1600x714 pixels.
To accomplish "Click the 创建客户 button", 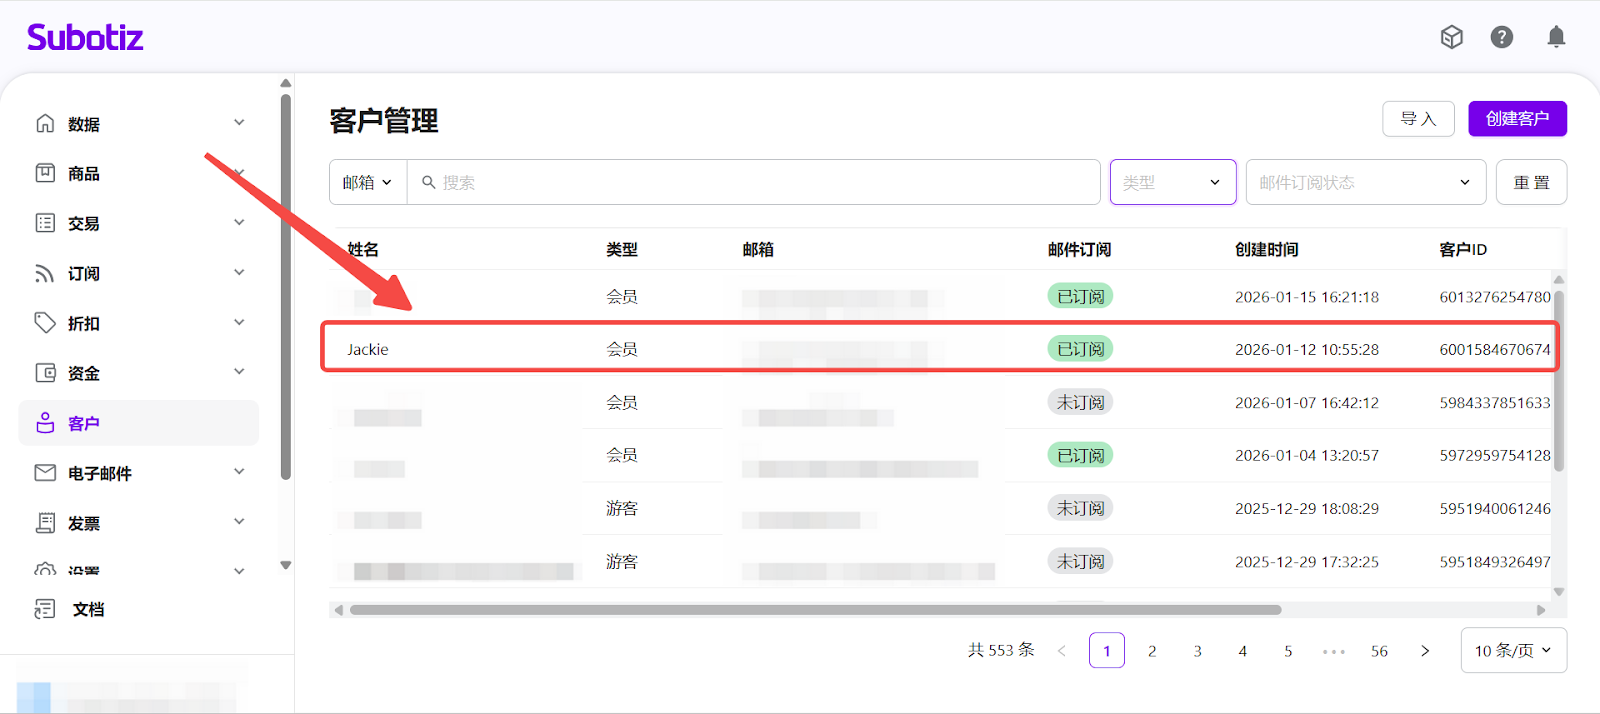I will coord(1517,119).
